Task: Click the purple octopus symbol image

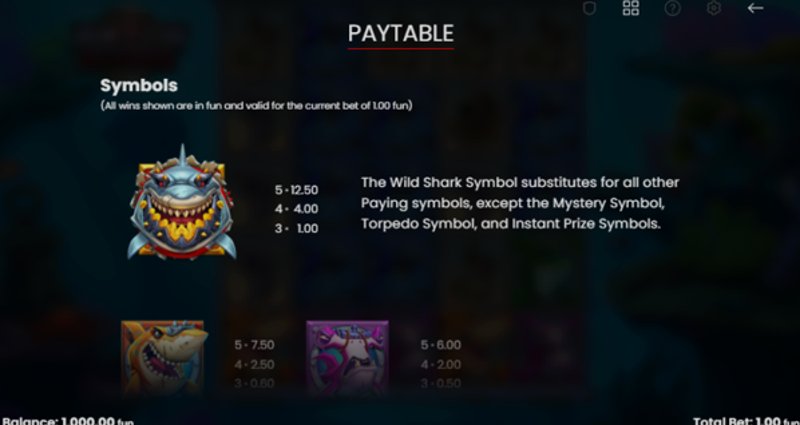Action: tap(347, 357)
